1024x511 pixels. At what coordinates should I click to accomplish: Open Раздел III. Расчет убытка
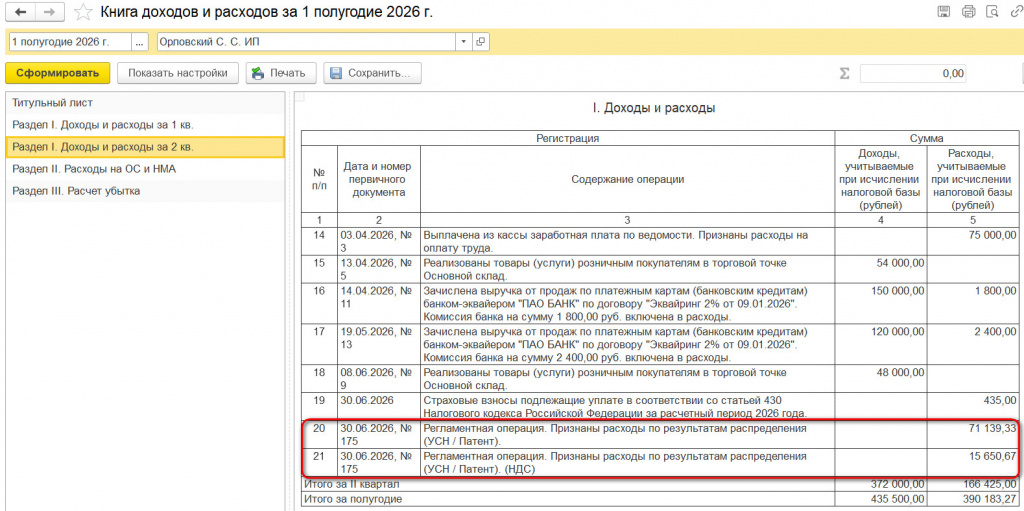click(x=145, y=191)
